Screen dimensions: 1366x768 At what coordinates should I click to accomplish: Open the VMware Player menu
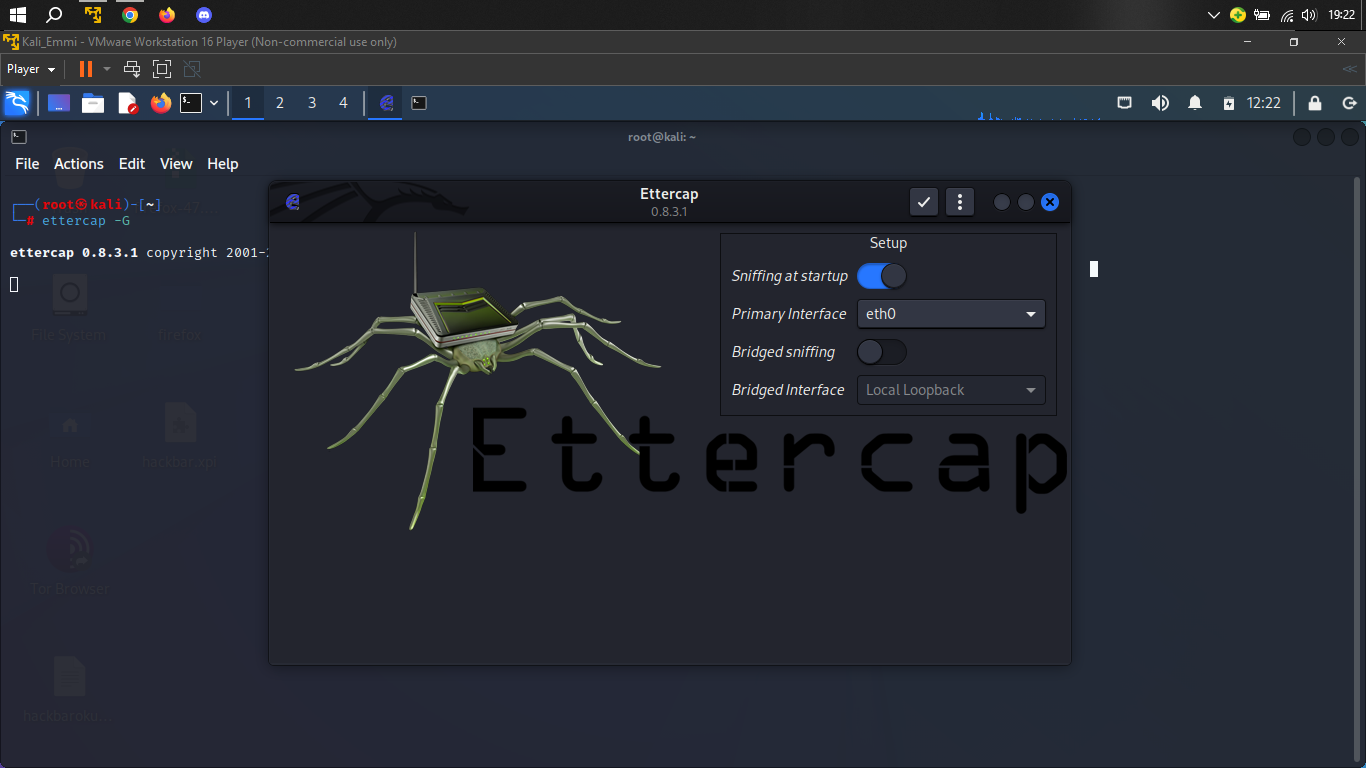[31, 69]
